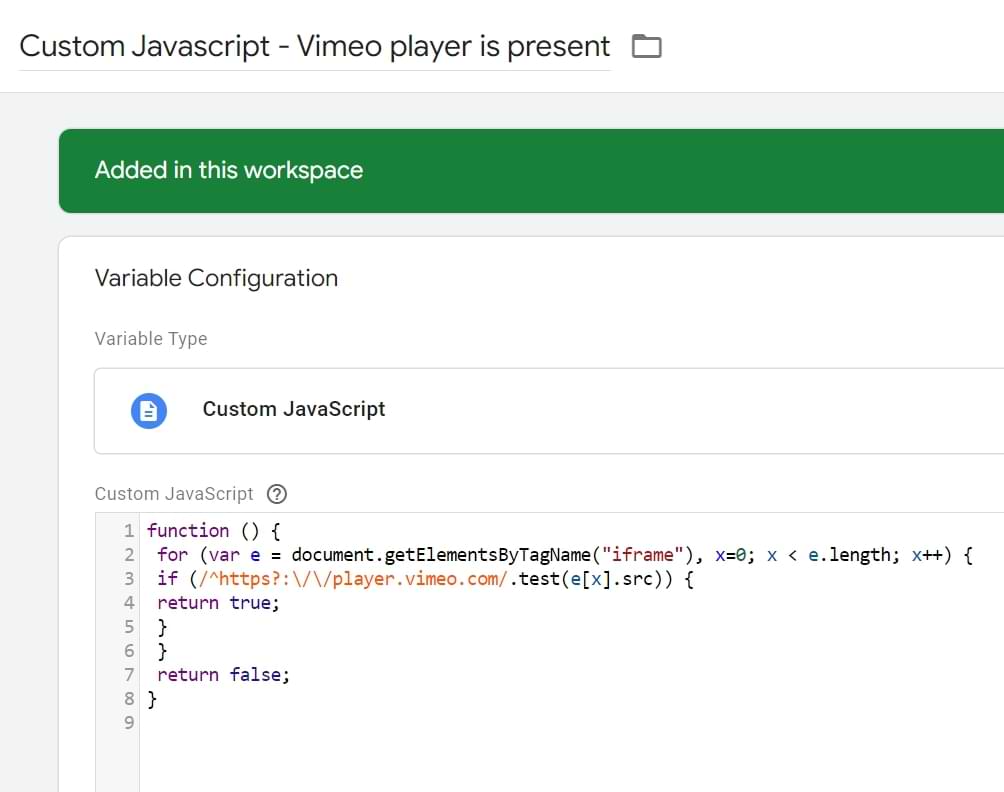Edit the variable name title field
This screenshot has width=1004, height=792.
pos(314,46)
